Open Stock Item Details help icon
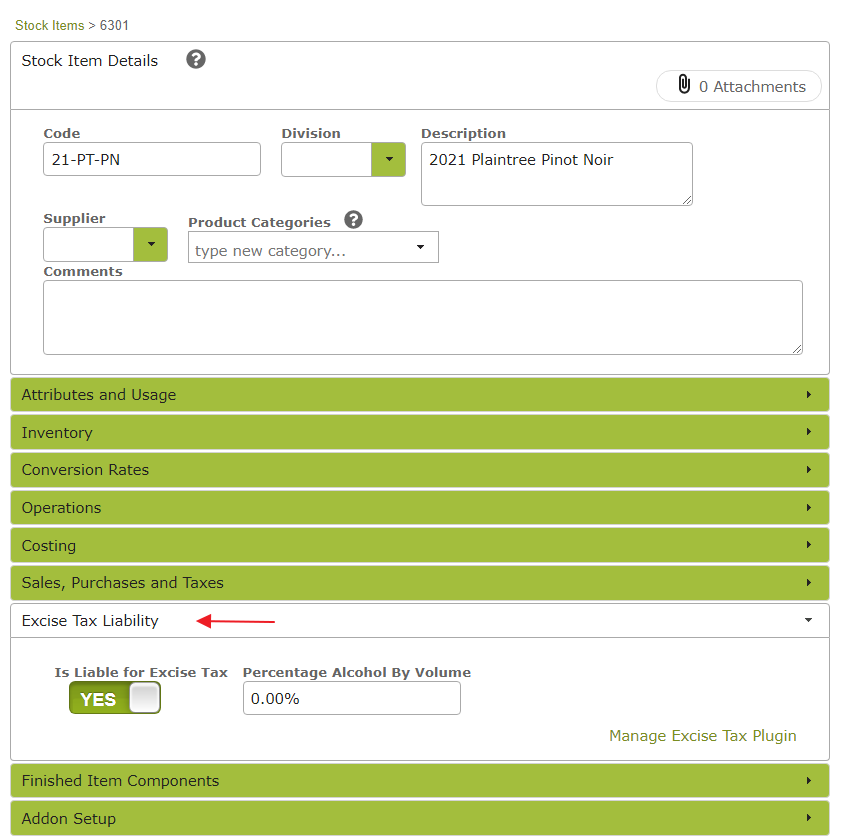The image size is (849, 839). 196,59
